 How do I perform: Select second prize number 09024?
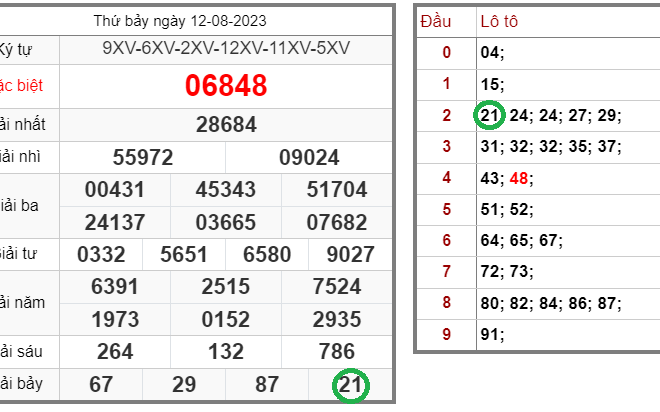point(309,157)
